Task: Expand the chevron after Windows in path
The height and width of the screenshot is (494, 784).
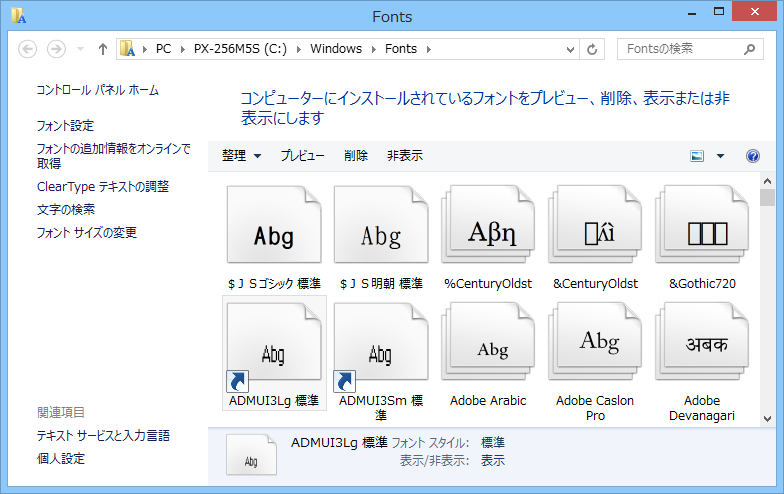Action: (373, 49)
